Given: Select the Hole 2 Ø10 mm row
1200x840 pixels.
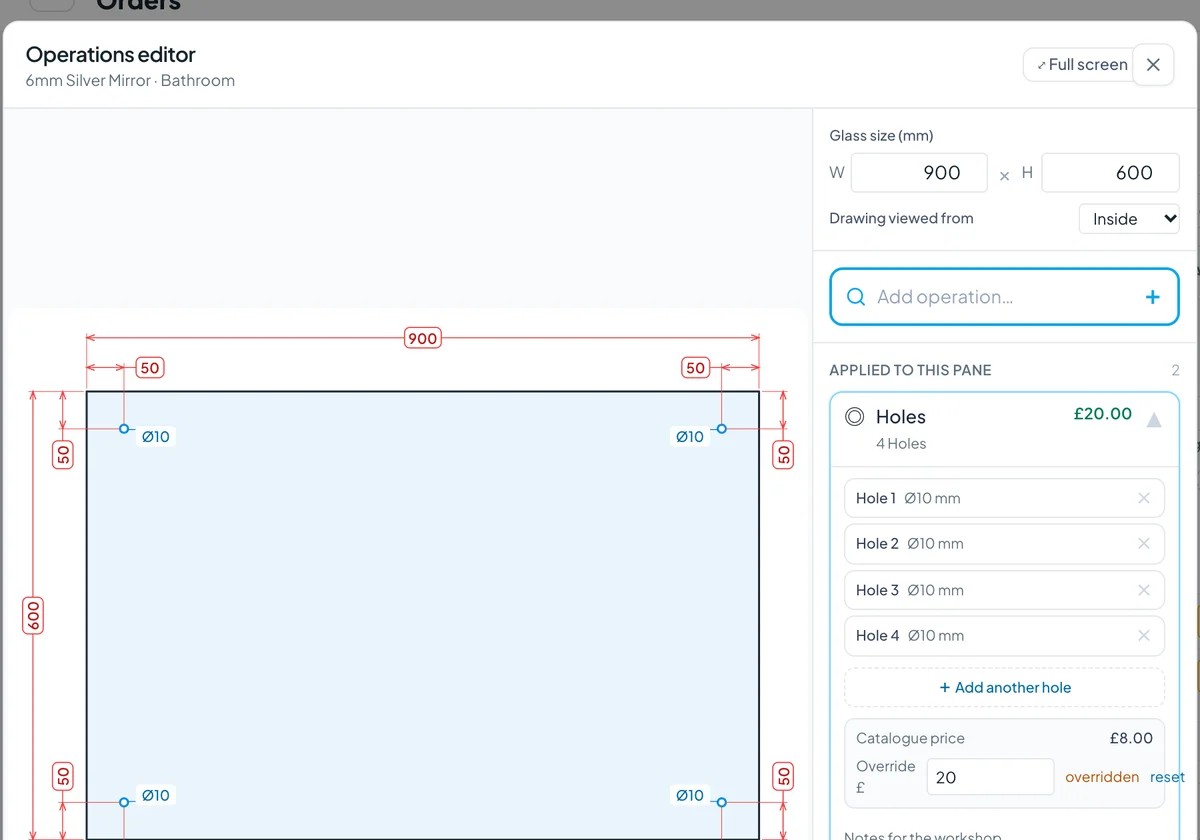Looking at the screenshot, I should (x=1004, y=544).
